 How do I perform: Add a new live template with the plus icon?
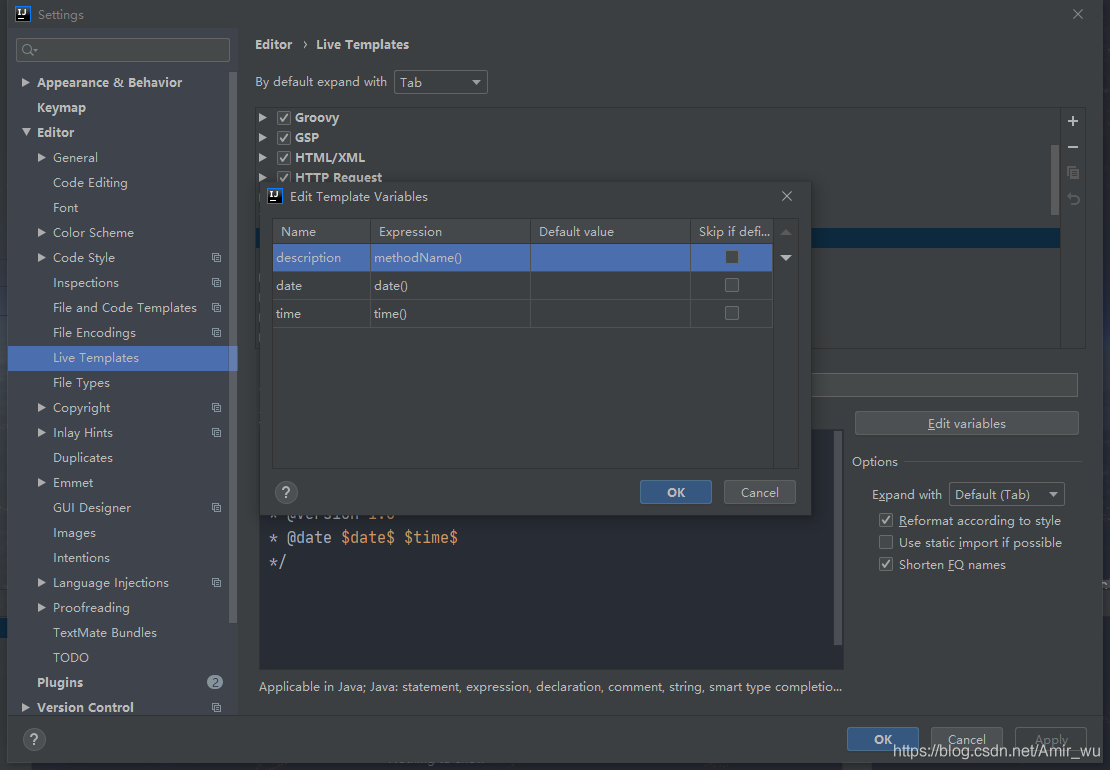tap(1072, 121)
